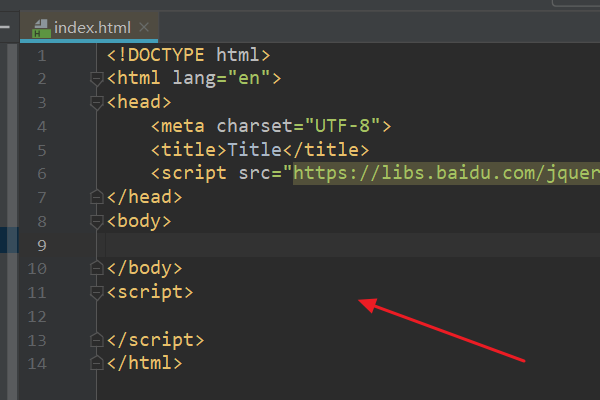This screenshot has height=400, width=600.
Task: Open the libs.baidu.com jquery URL link
Action: coord(446,173)
